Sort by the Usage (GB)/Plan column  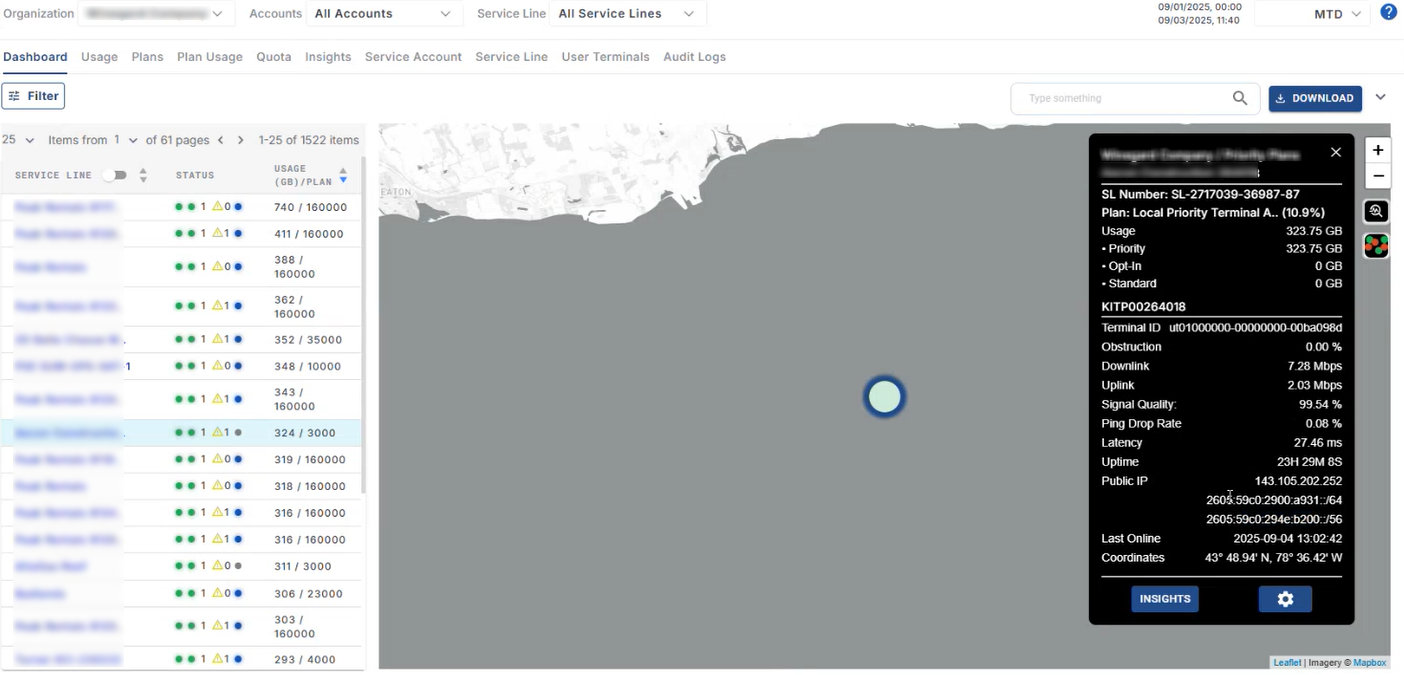click(343, 175)
